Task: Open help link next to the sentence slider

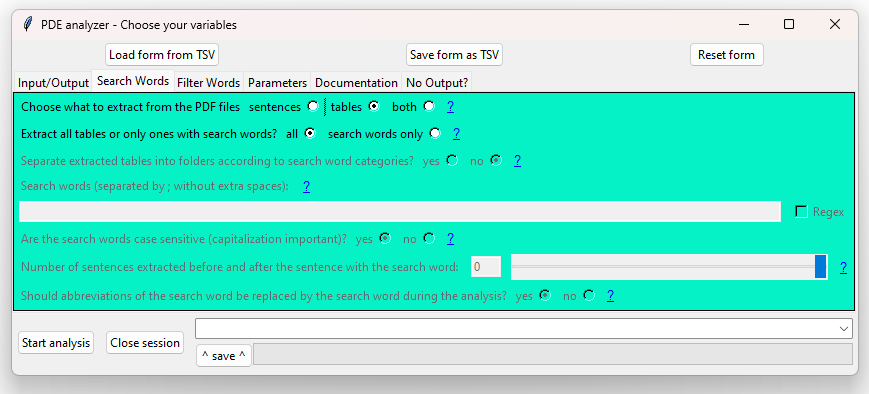Action: 843,268
